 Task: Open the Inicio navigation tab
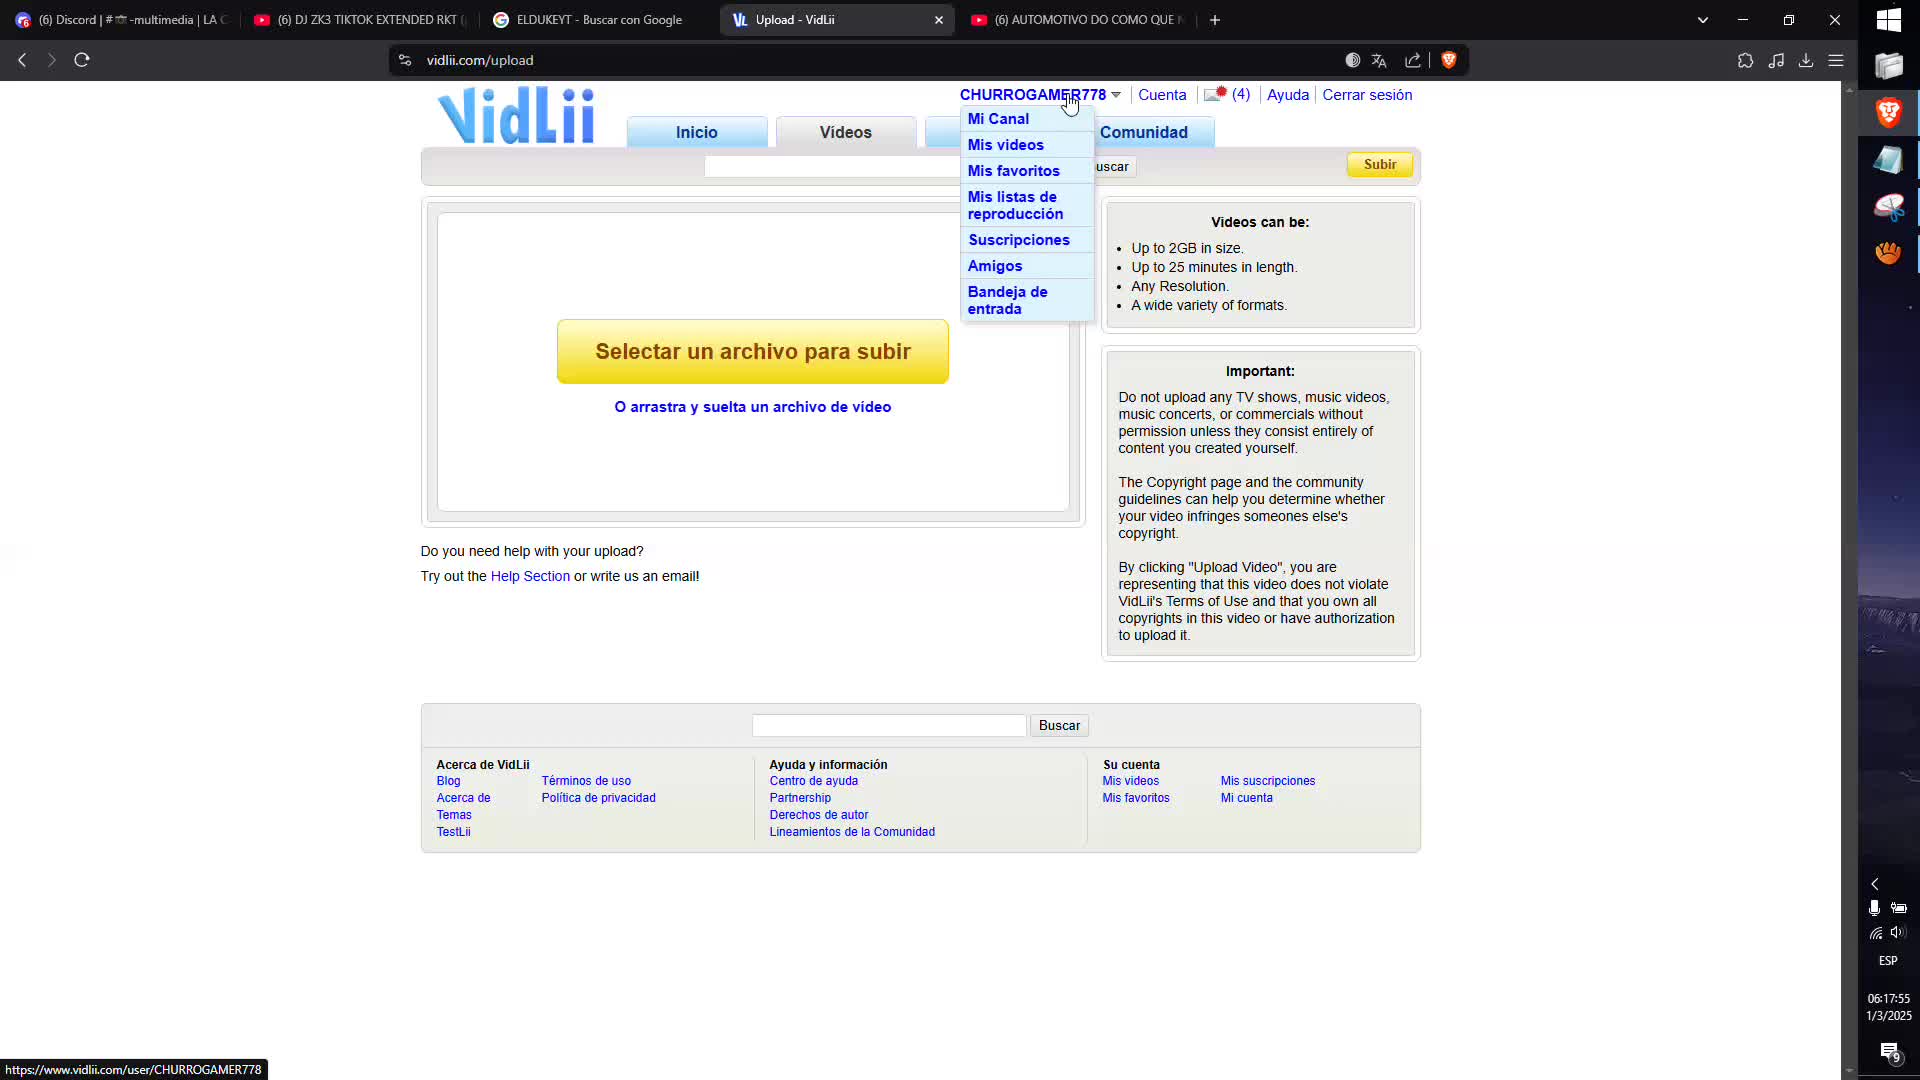(697, 132)
